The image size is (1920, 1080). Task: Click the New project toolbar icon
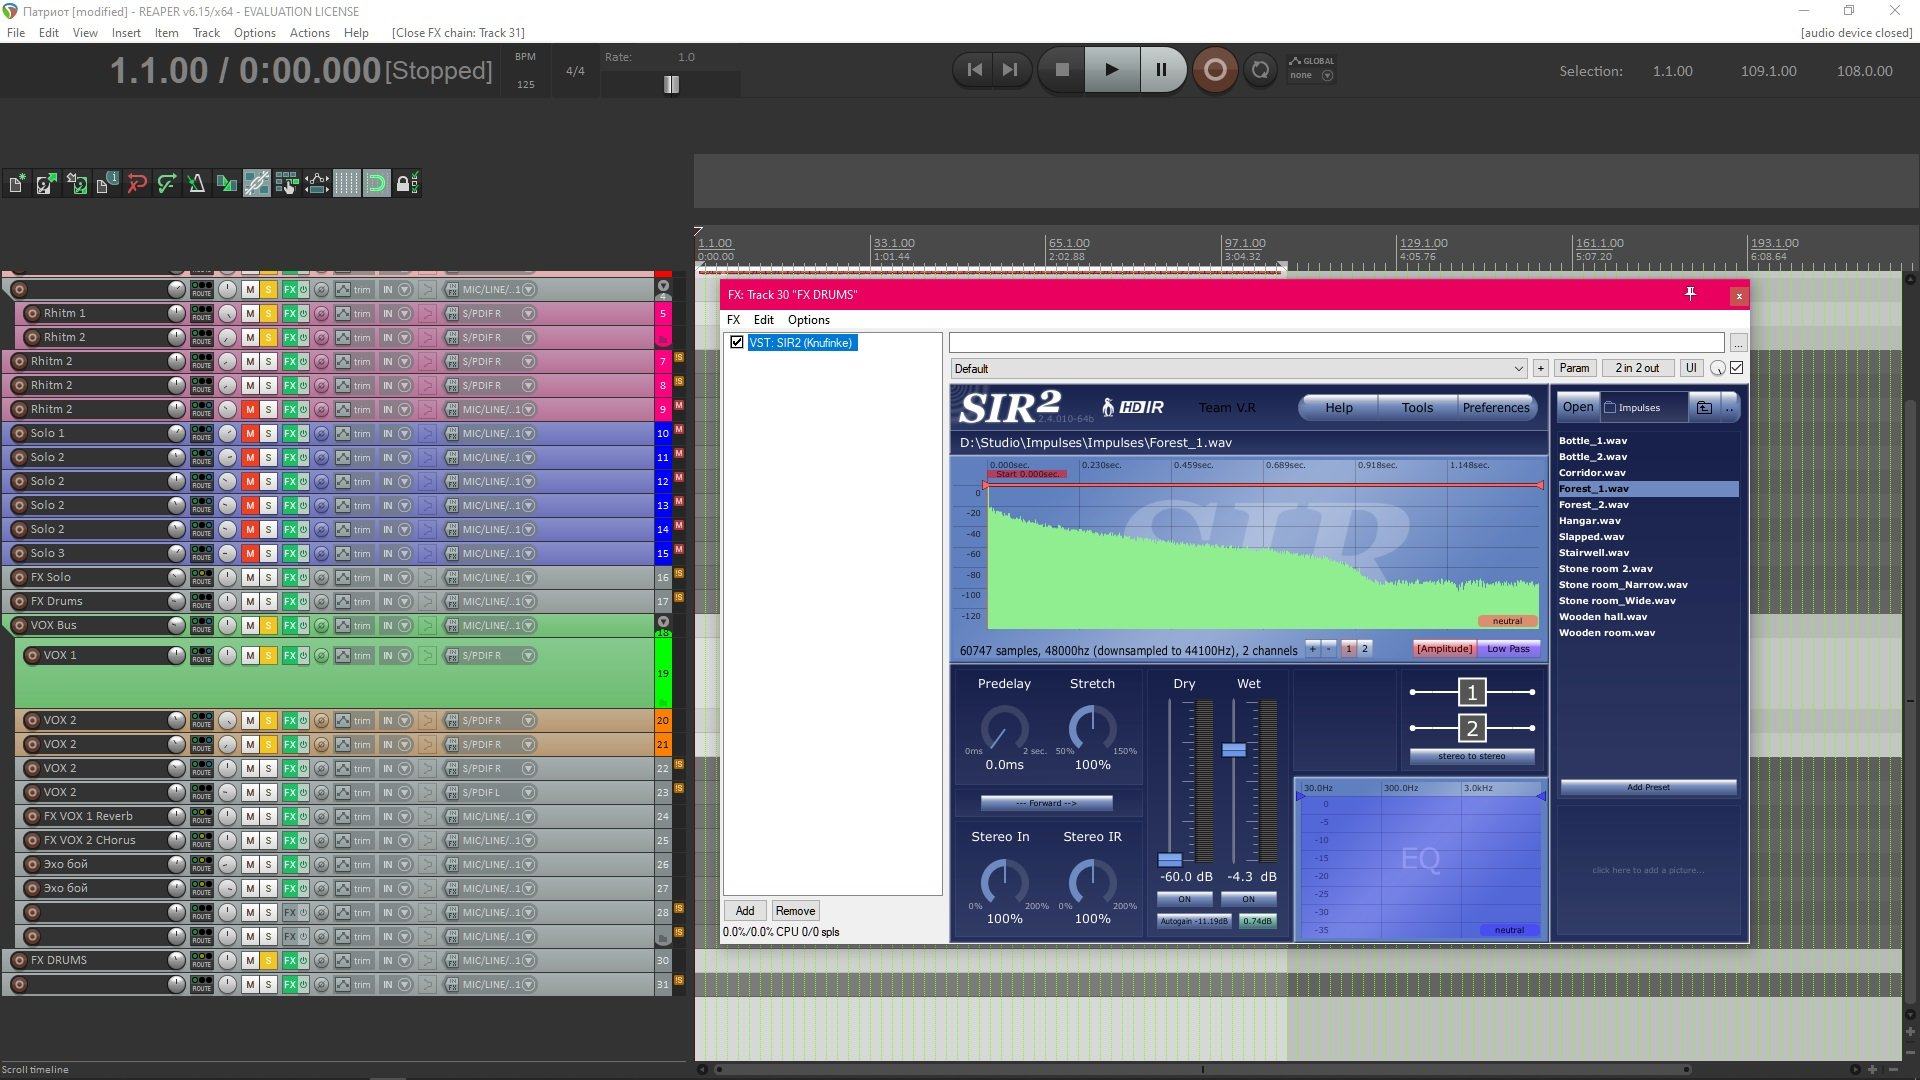pyautogui.click(x=17, y=184)
